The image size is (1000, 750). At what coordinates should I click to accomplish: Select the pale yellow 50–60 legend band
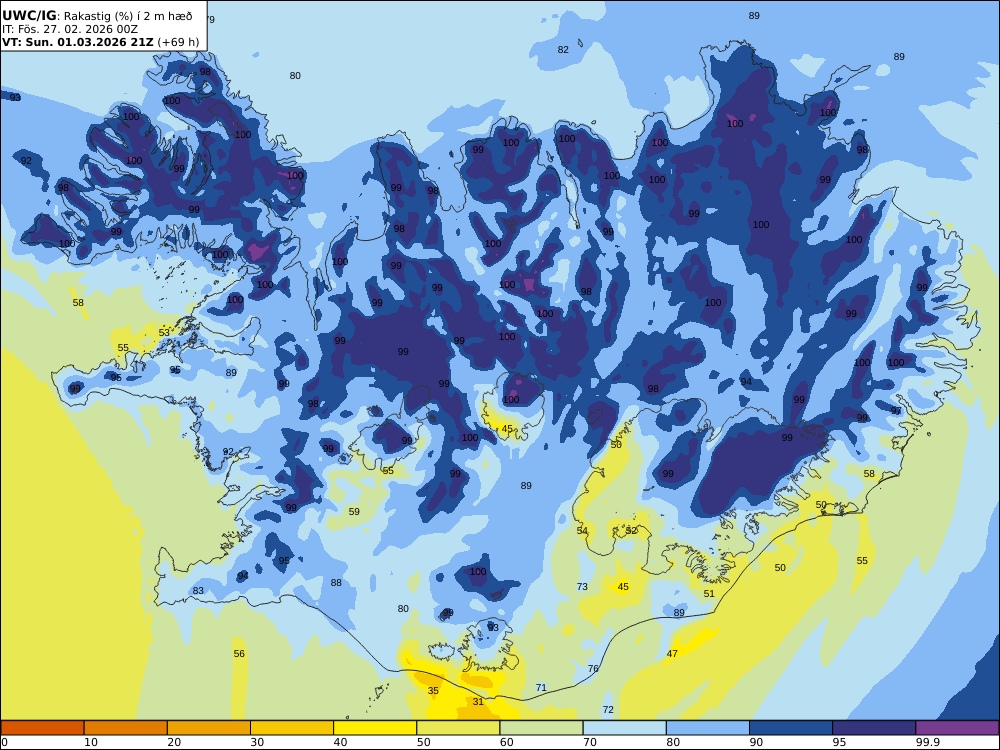pos(458,728)
